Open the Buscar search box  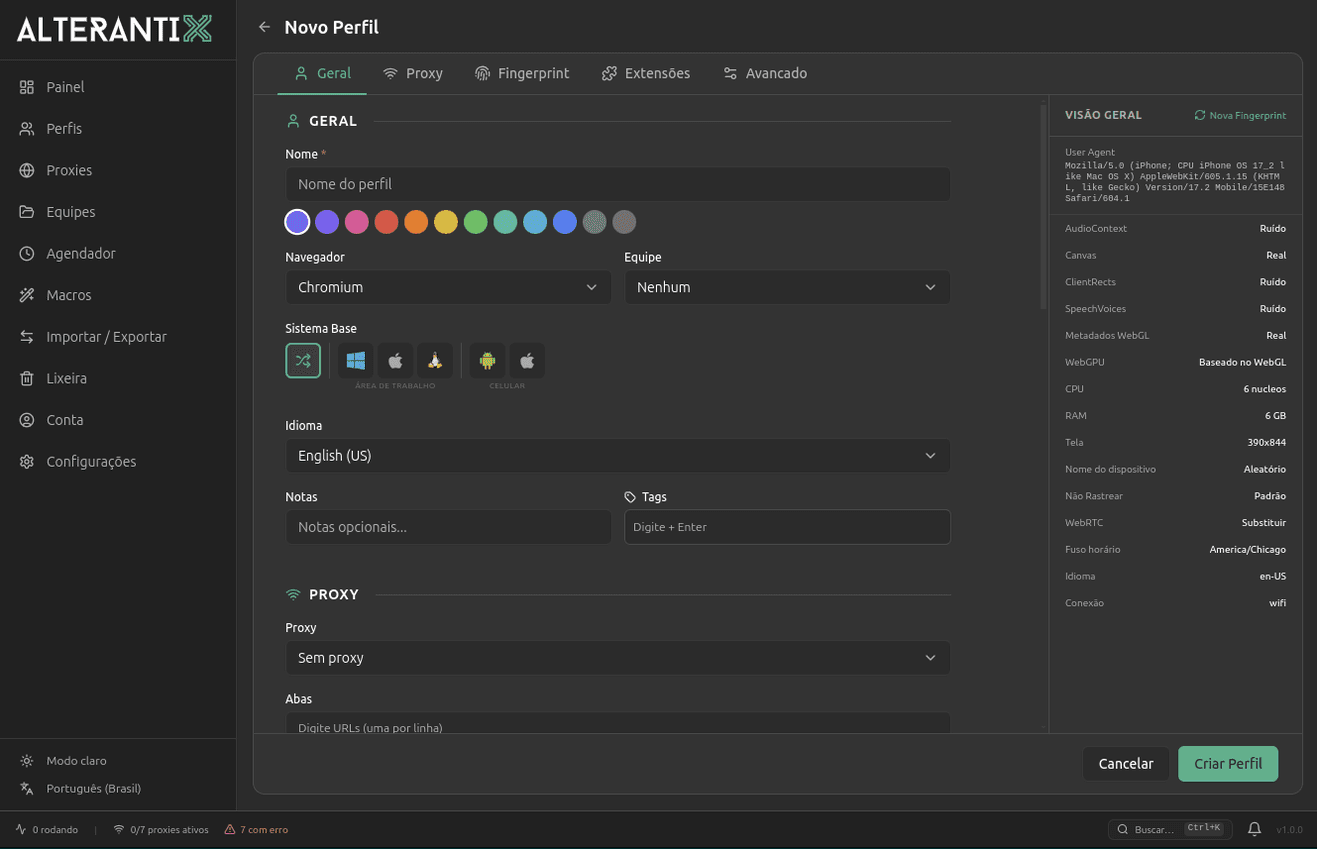point(1169,829)
